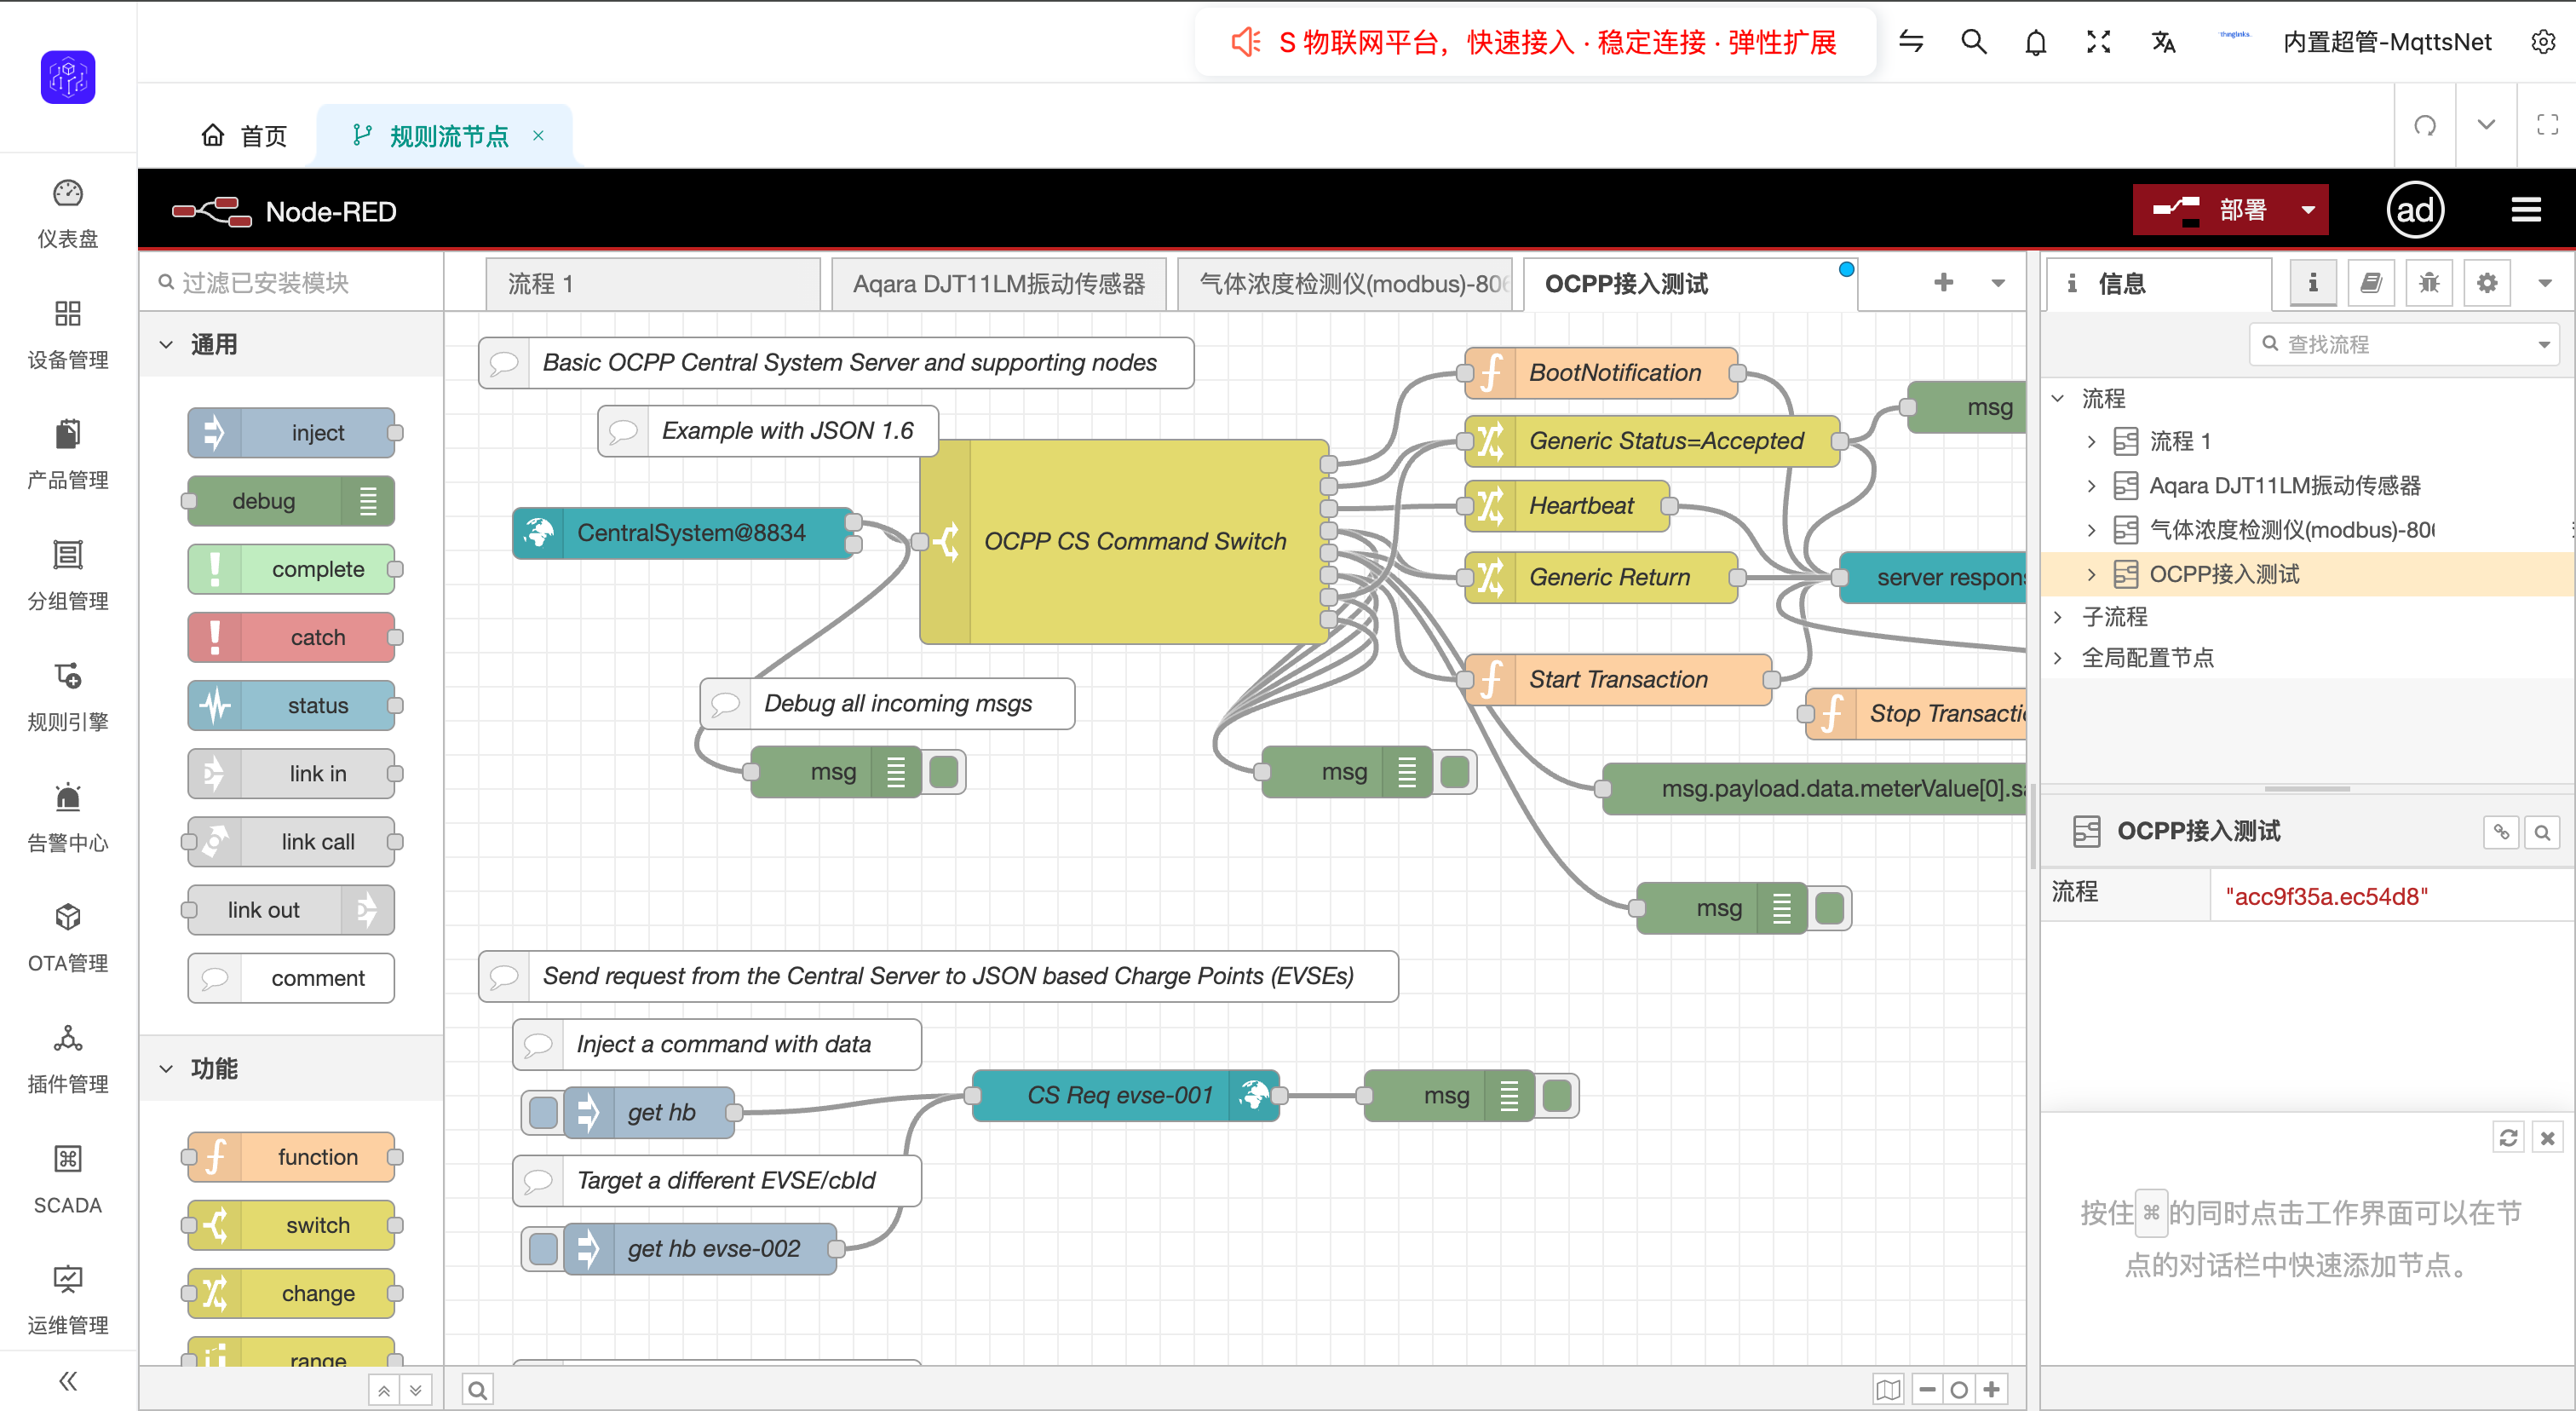Open 设备管理 in the left sidebar
Image resolution: width=2576 pixels, height=1411 pixels.
(x=67, y=334)
